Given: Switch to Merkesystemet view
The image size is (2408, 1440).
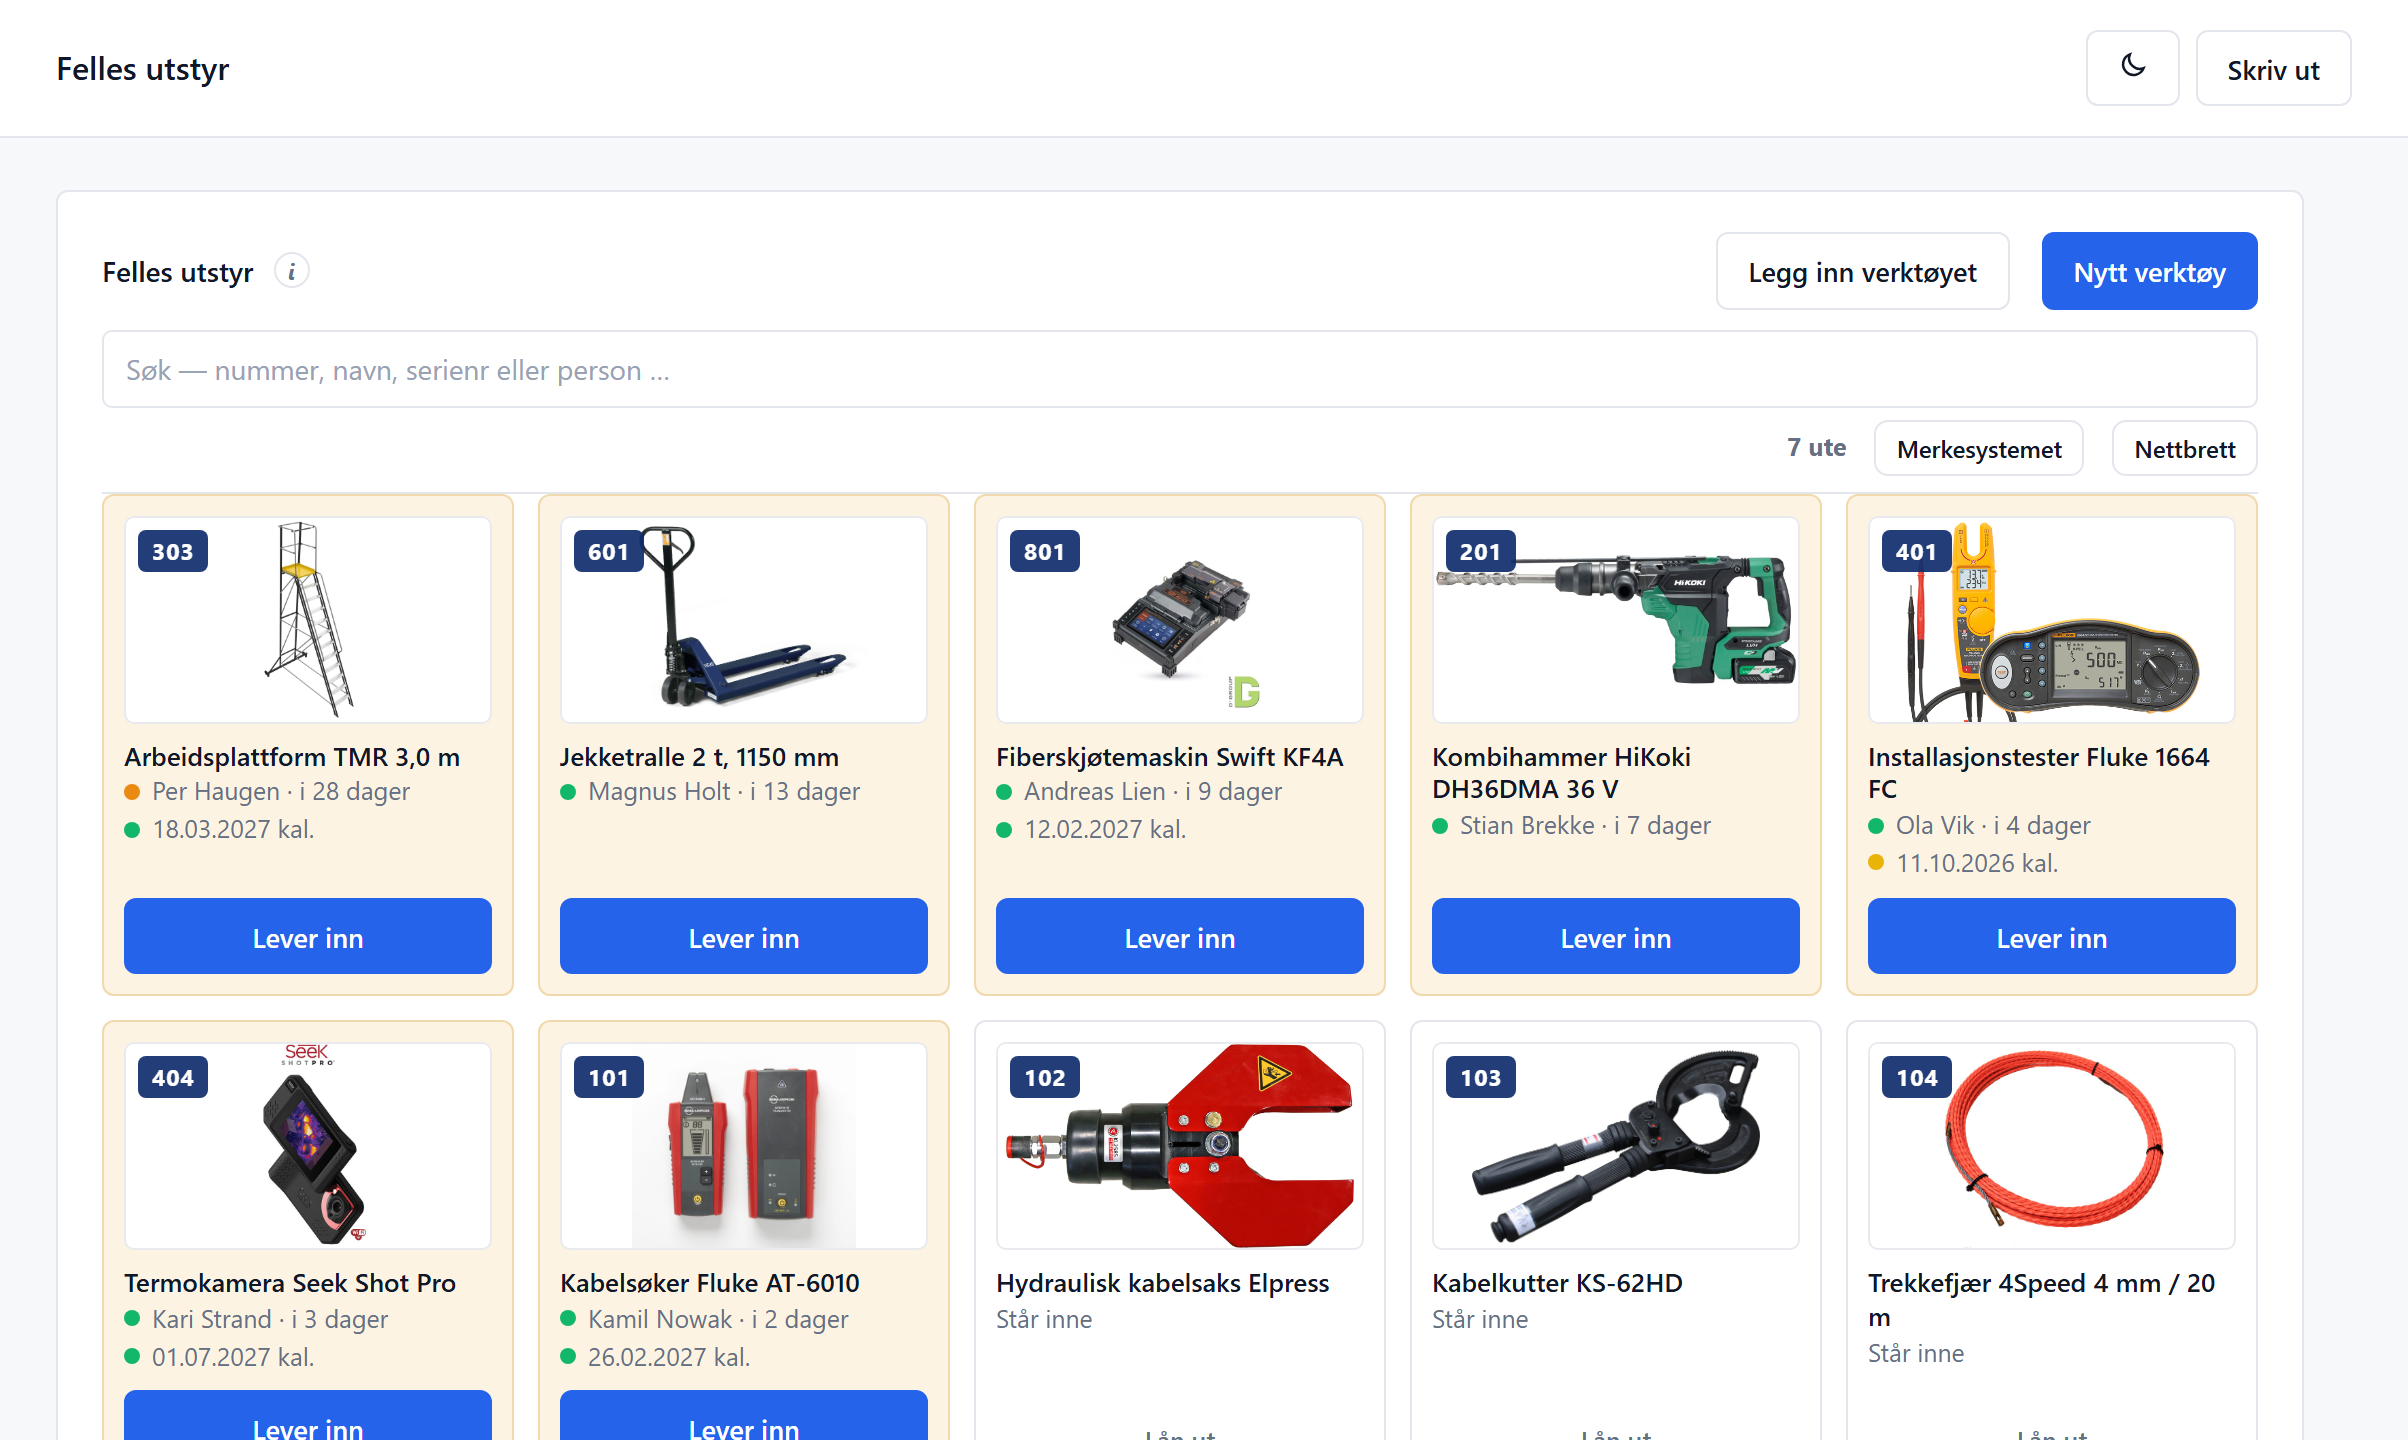Looking at the screenshot, I should tap(1978, 448).
